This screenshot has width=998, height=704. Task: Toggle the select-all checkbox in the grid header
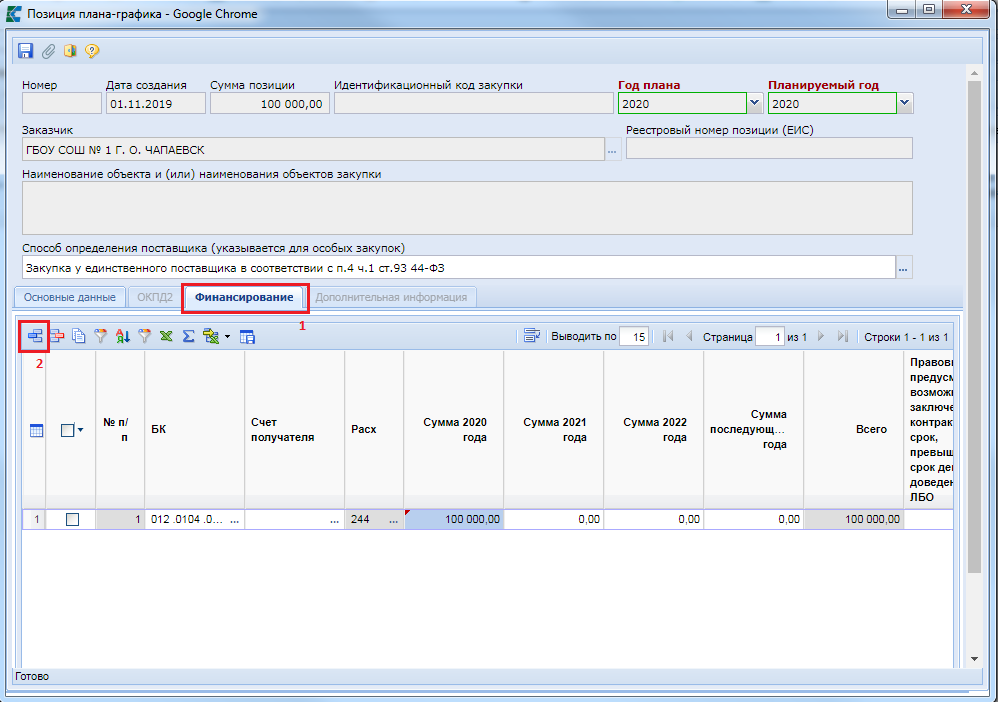[x=67, y=430]
